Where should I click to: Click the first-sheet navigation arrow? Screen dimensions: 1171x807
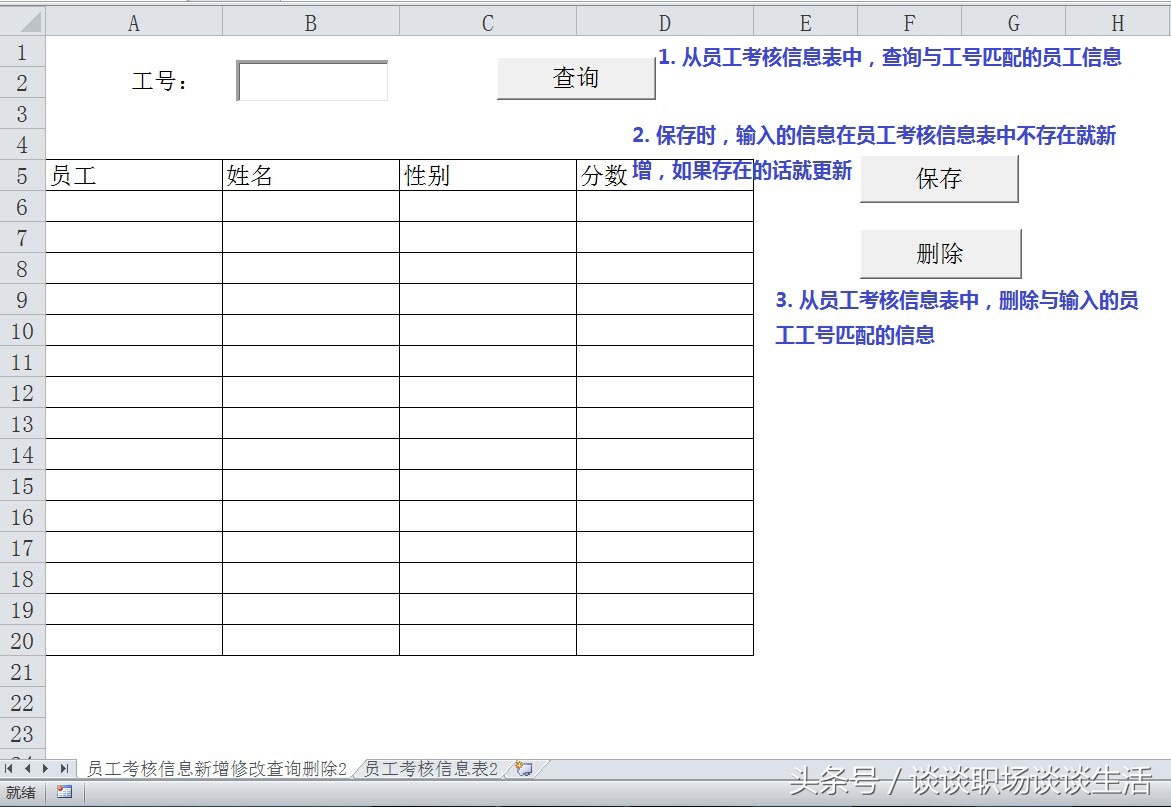click(x=11, y=769)
